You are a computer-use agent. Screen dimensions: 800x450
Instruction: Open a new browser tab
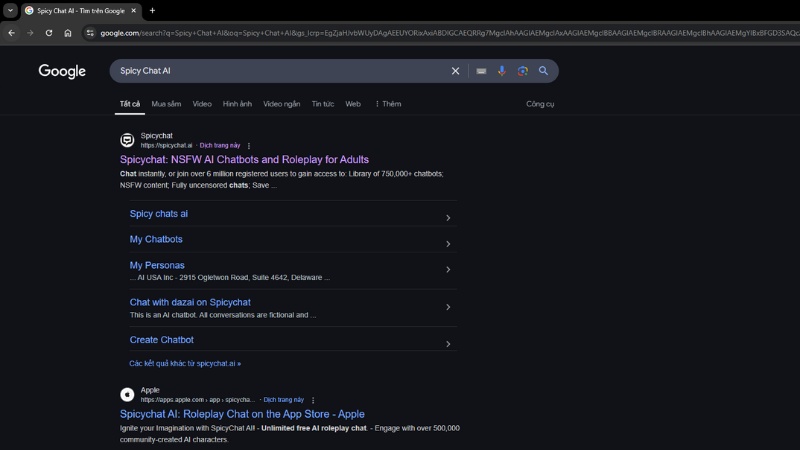(x=152, y=10)
